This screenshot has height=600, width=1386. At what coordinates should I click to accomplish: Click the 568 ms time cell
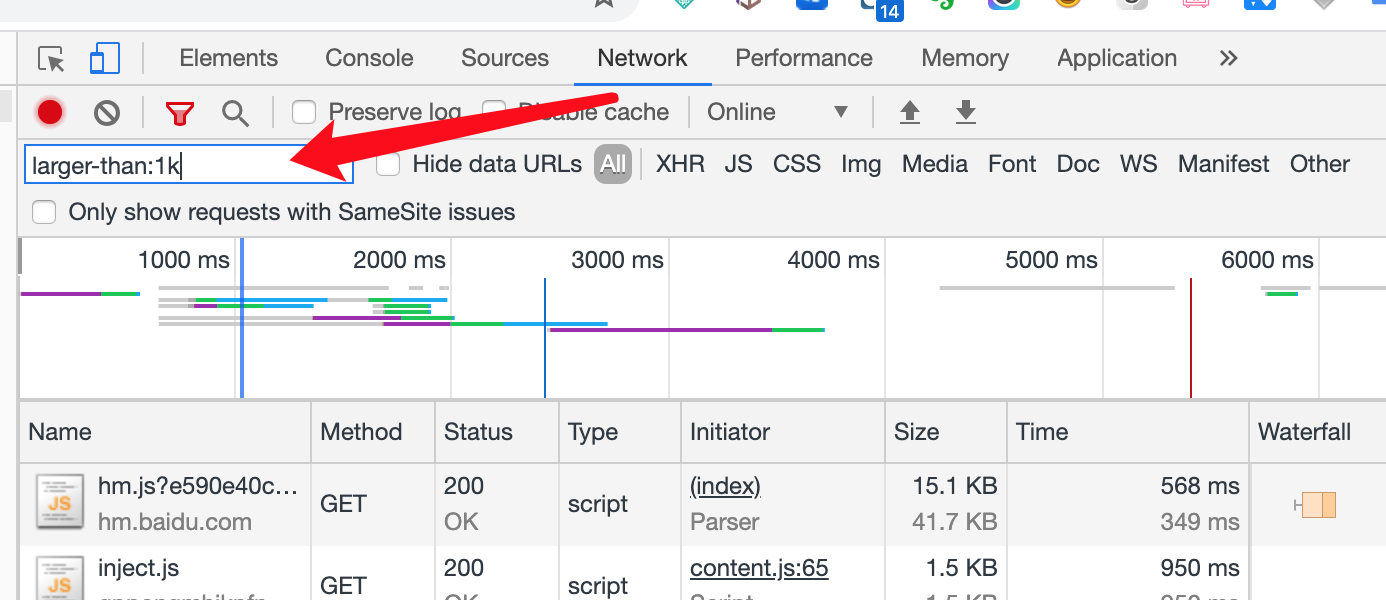1200,486
